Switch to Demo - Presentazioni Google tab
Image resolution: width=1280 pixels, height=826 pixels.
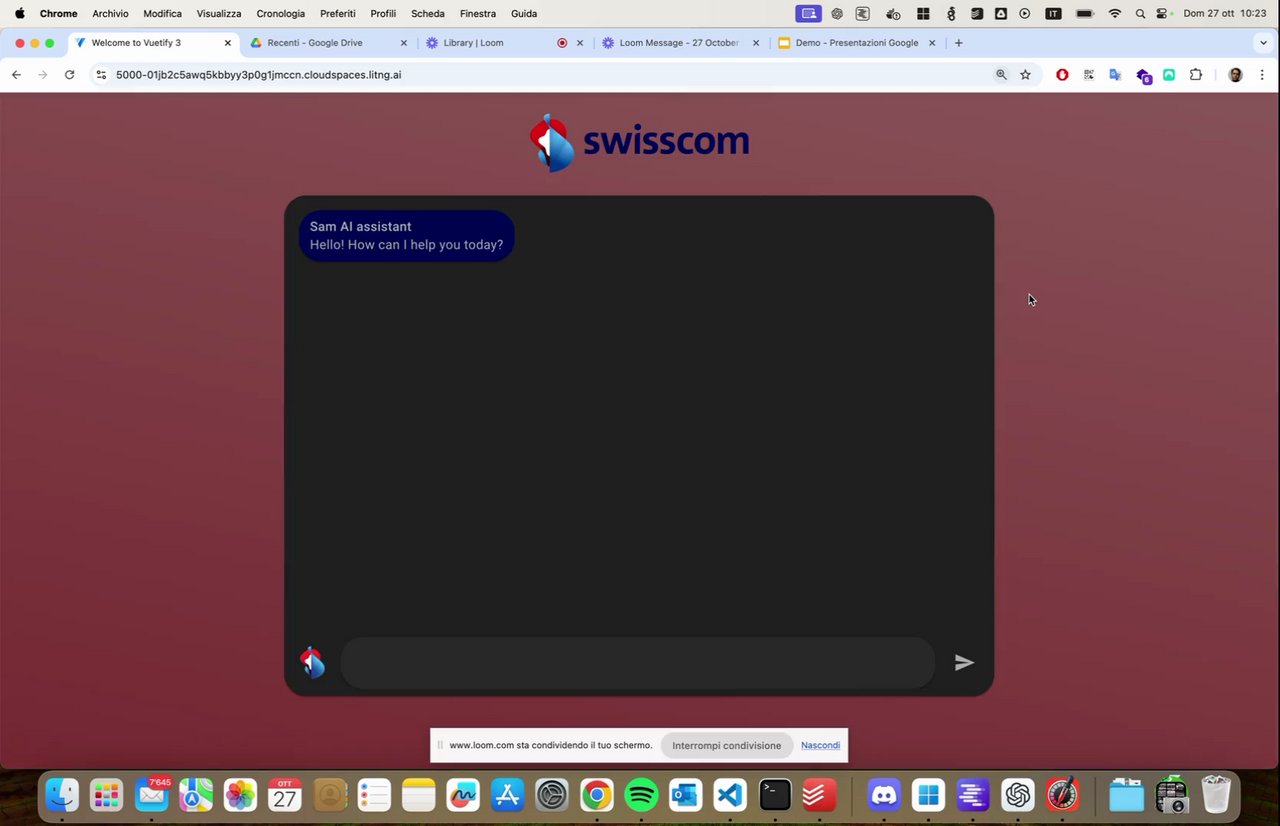(857, 43)
